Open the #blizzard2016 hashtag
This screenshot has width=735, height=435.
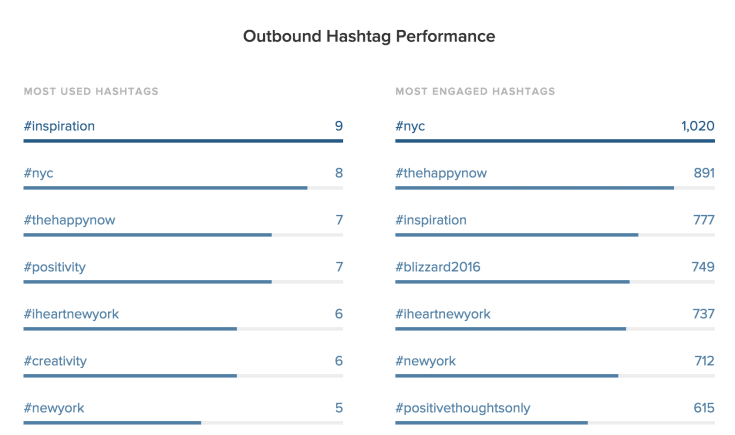[439, 267]
